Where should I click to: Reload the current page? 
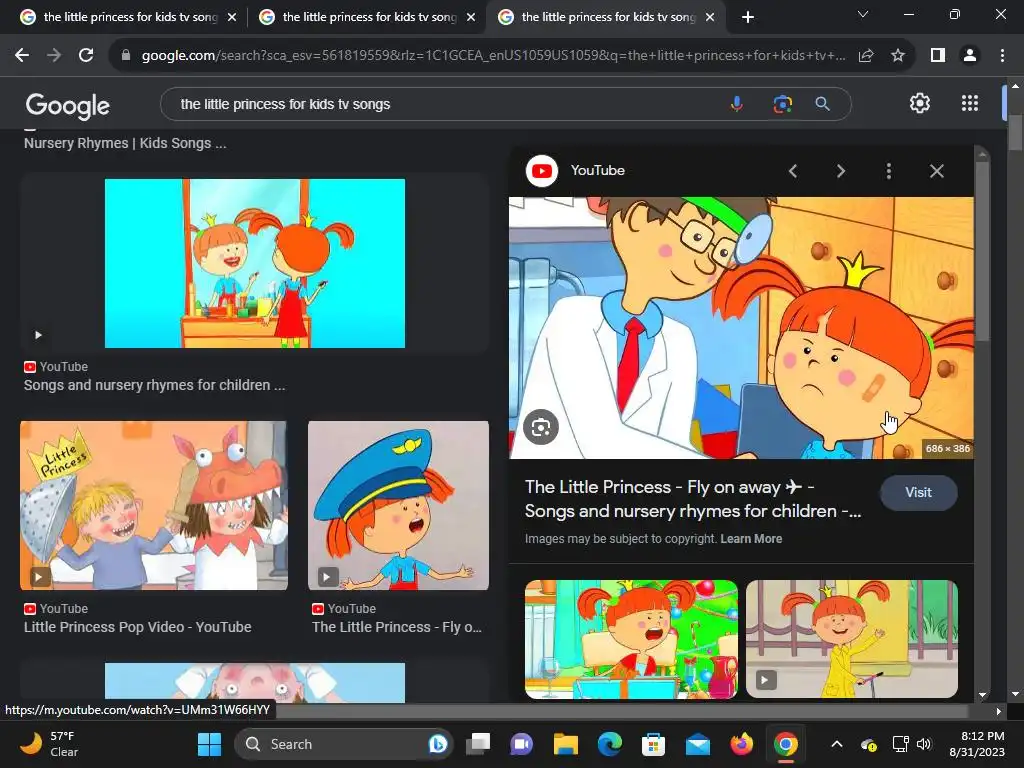[x=86, y=56]
